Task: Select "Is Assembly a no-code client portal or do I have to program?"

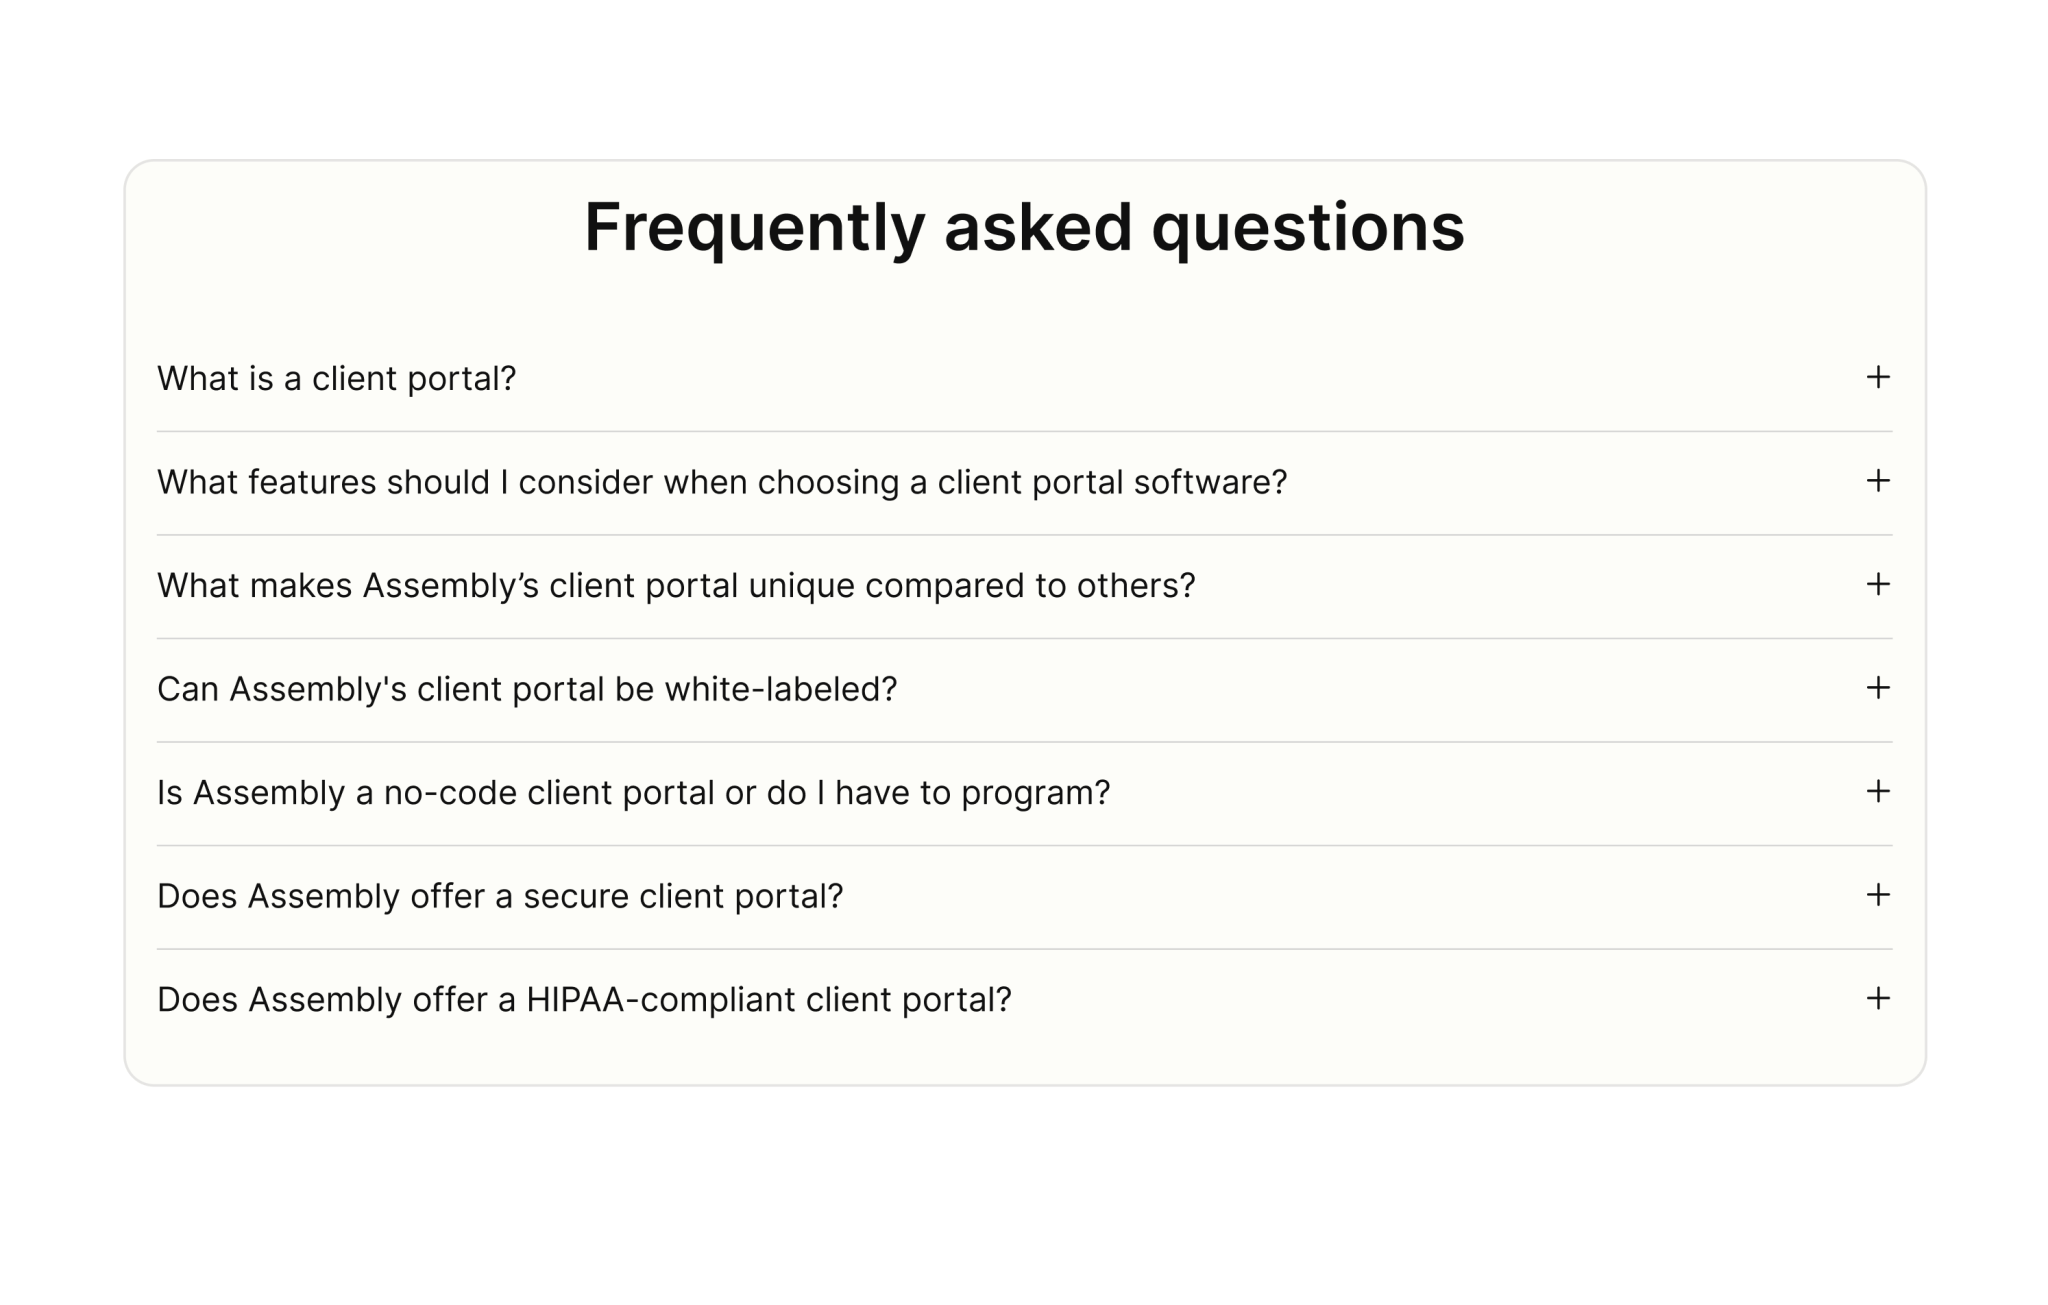Action: click(x=633, y=793)
